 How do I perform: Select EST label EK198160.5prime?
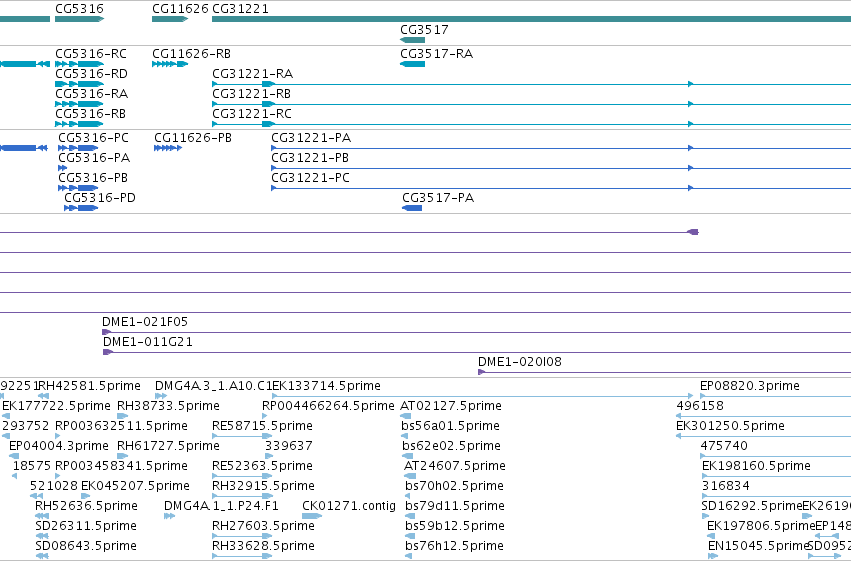click(756, 466)
